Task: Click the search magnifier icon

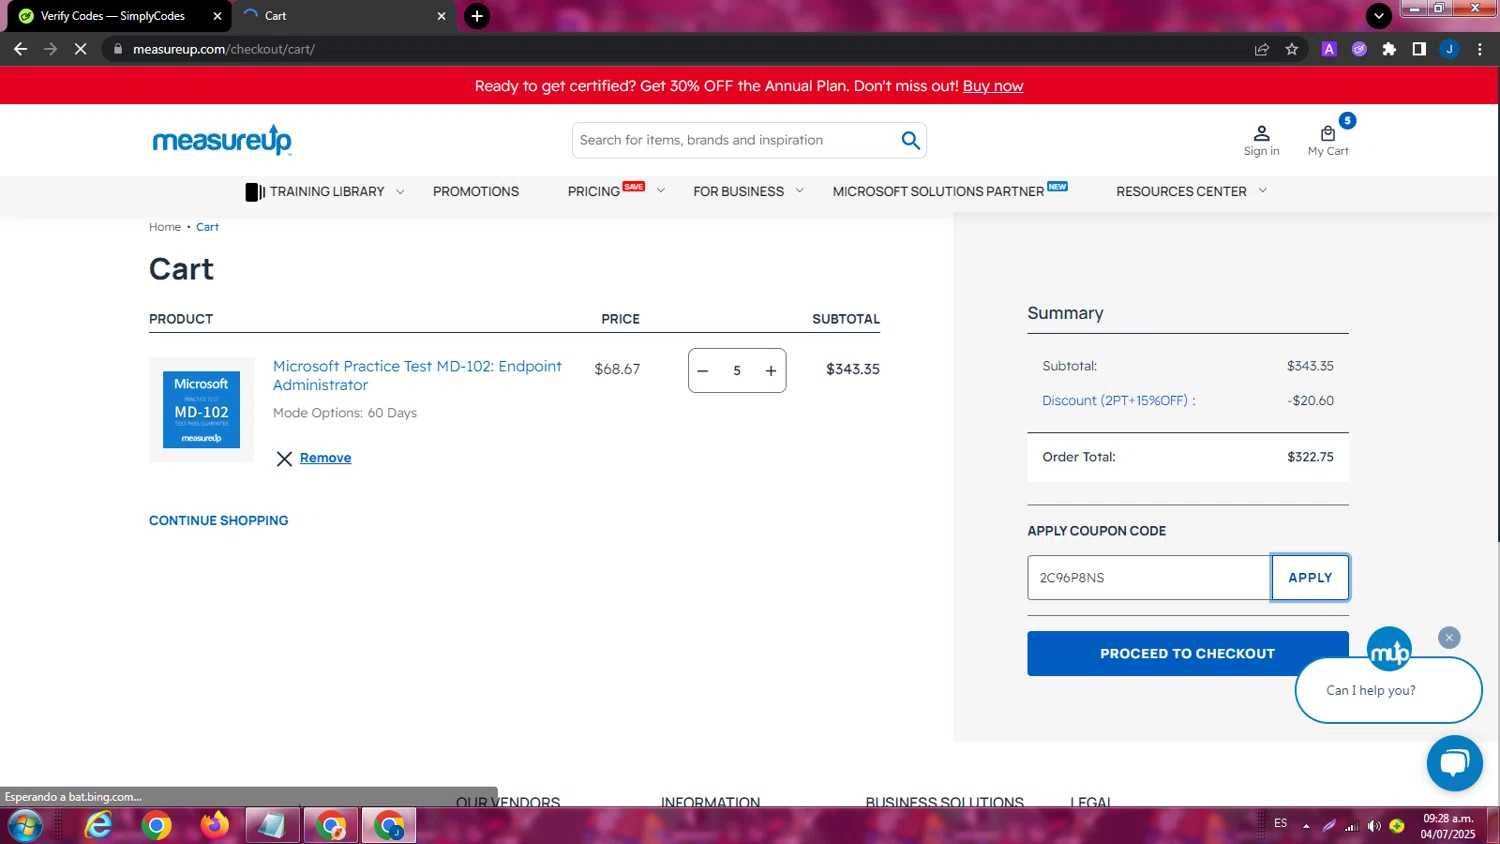Action: (910, 140)
